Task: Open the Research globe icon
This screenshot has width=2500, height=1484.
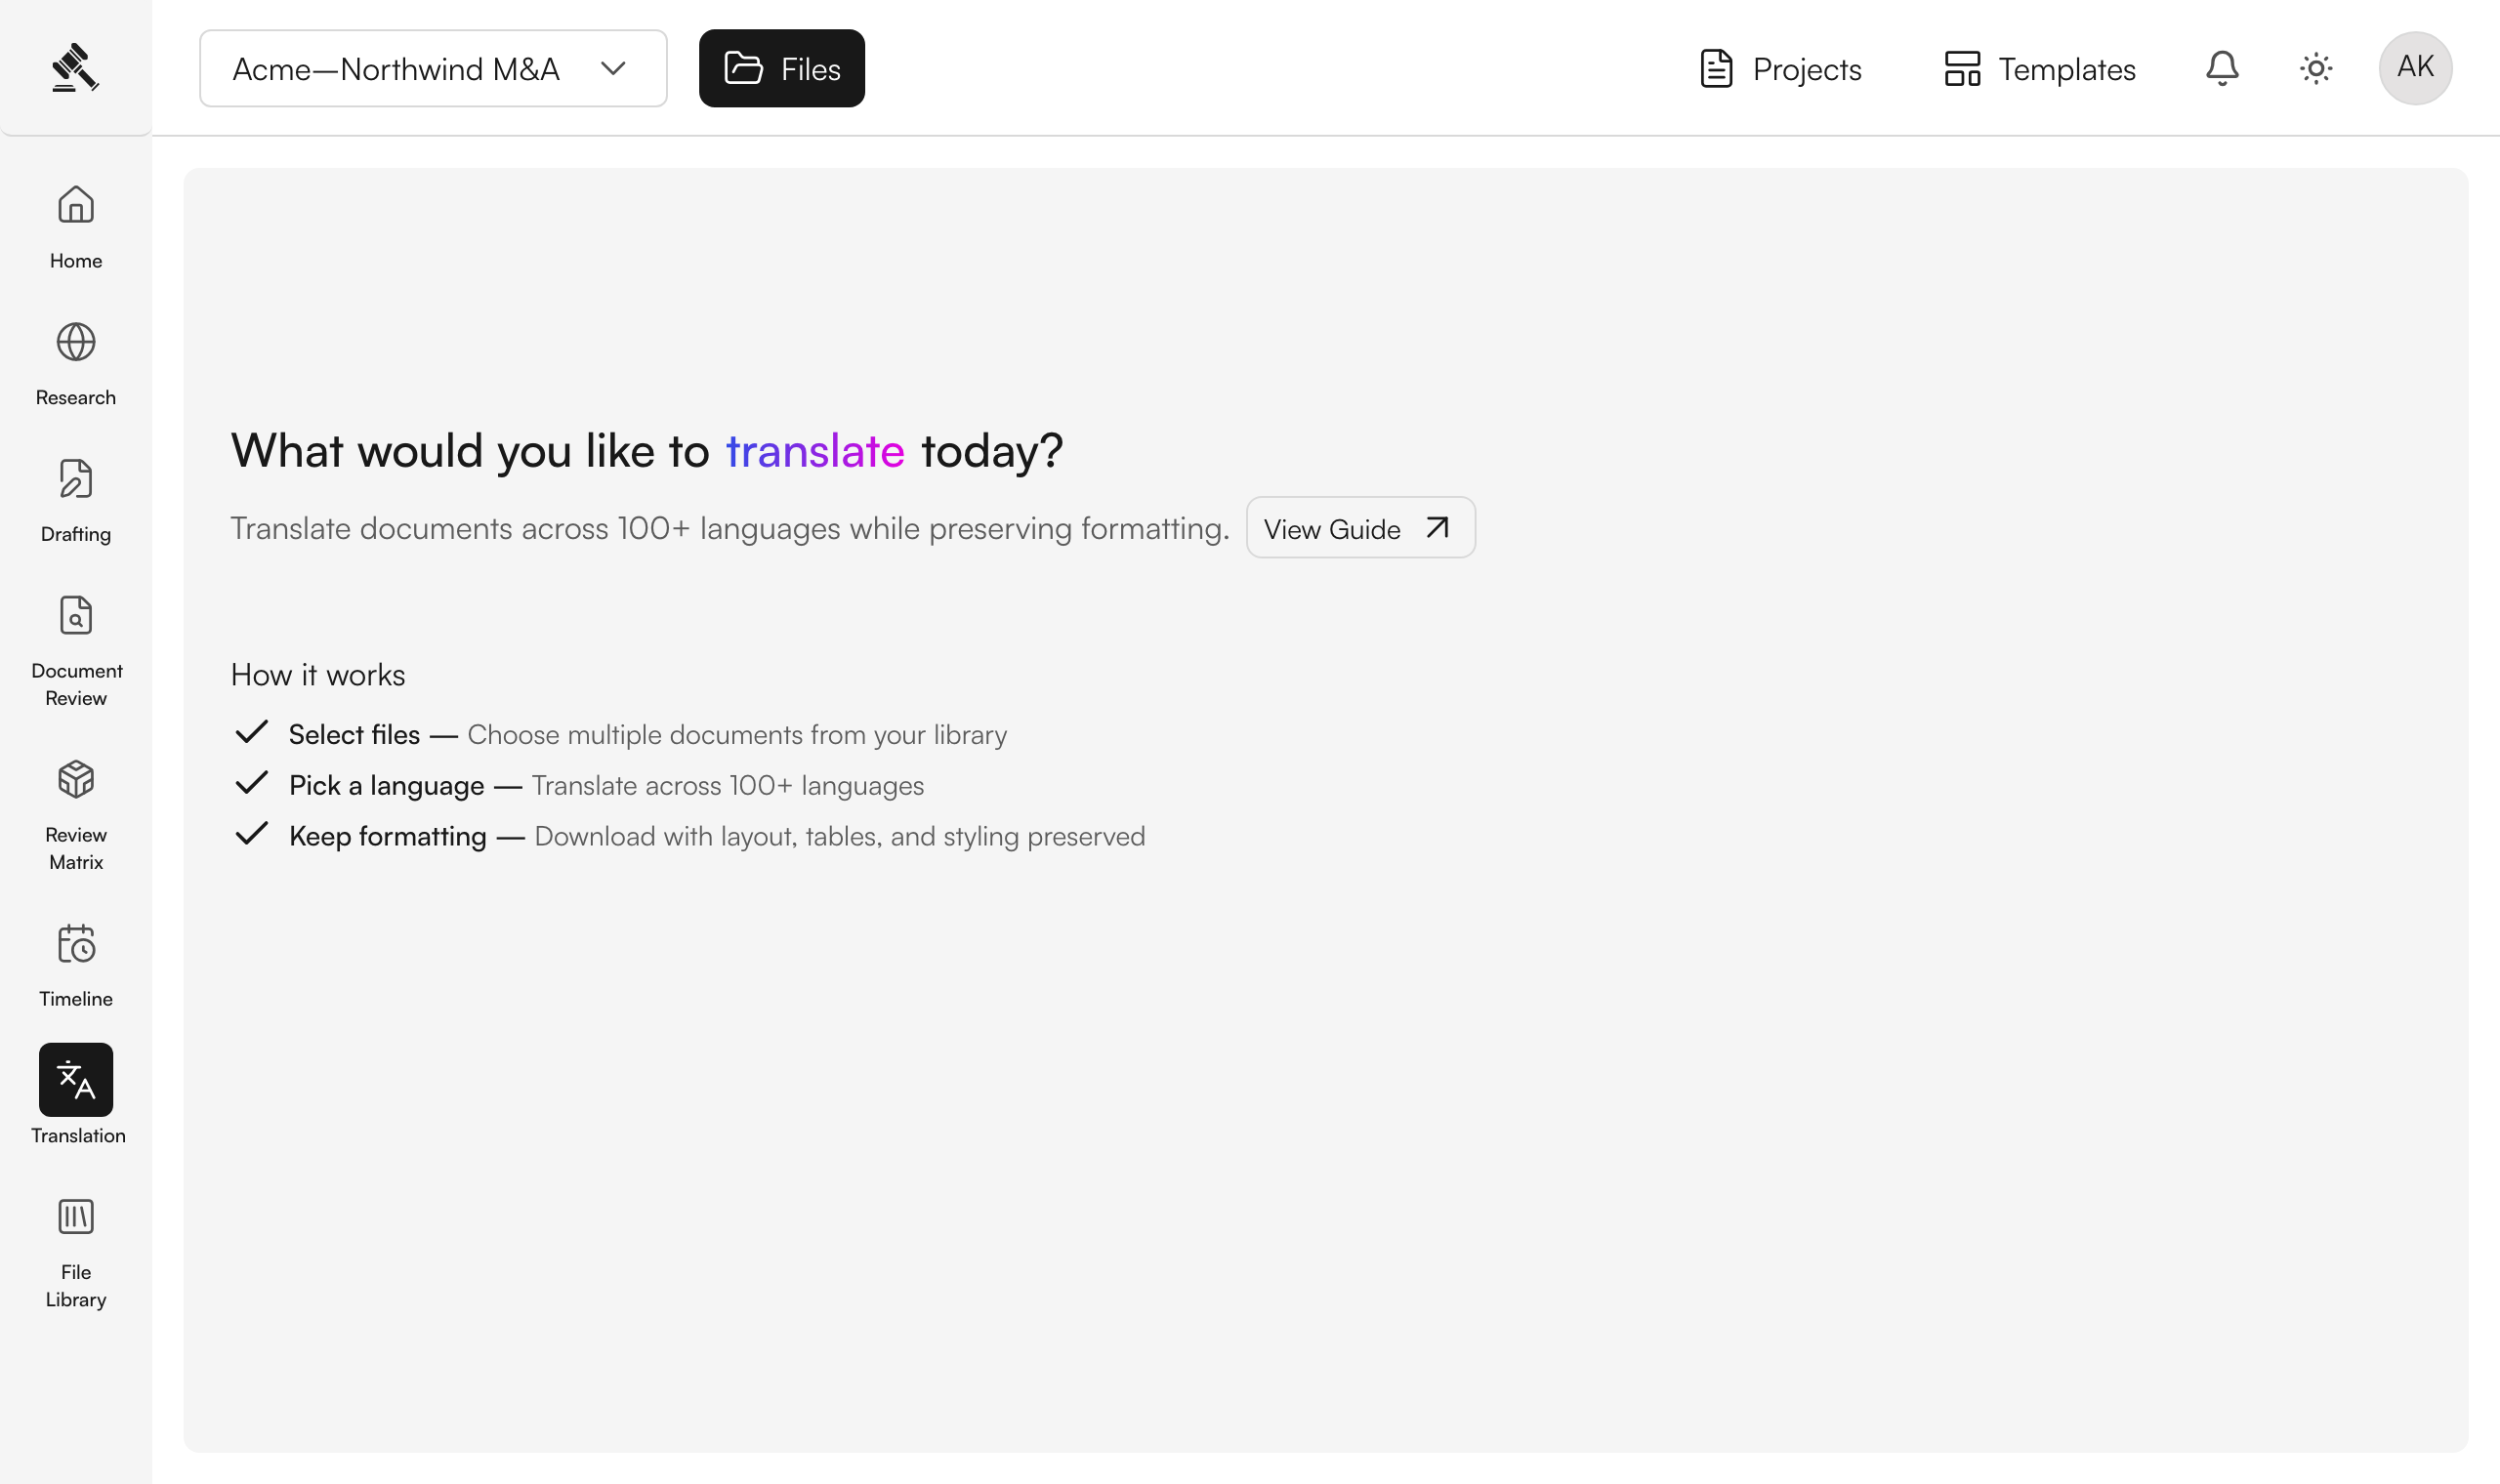Action: 76,342
